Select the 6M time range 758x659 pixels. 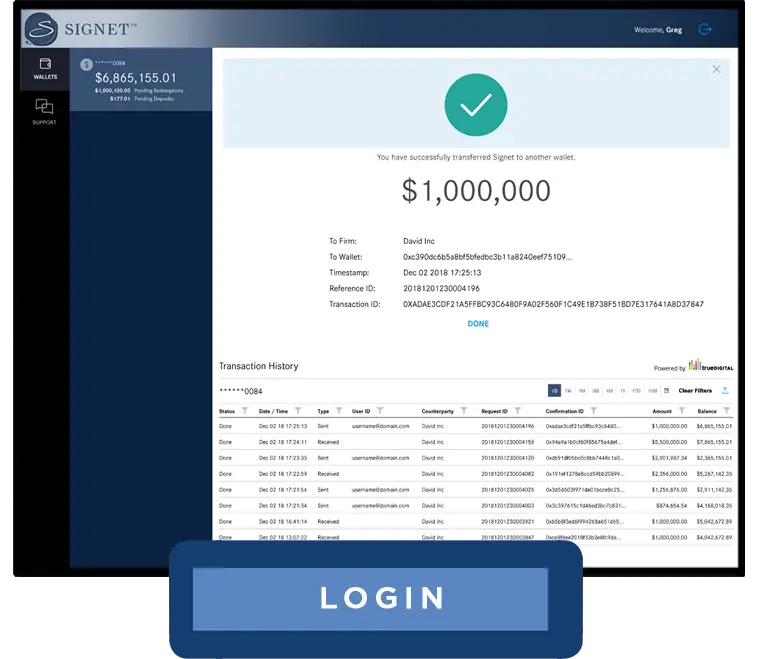(x=609, y=391)
